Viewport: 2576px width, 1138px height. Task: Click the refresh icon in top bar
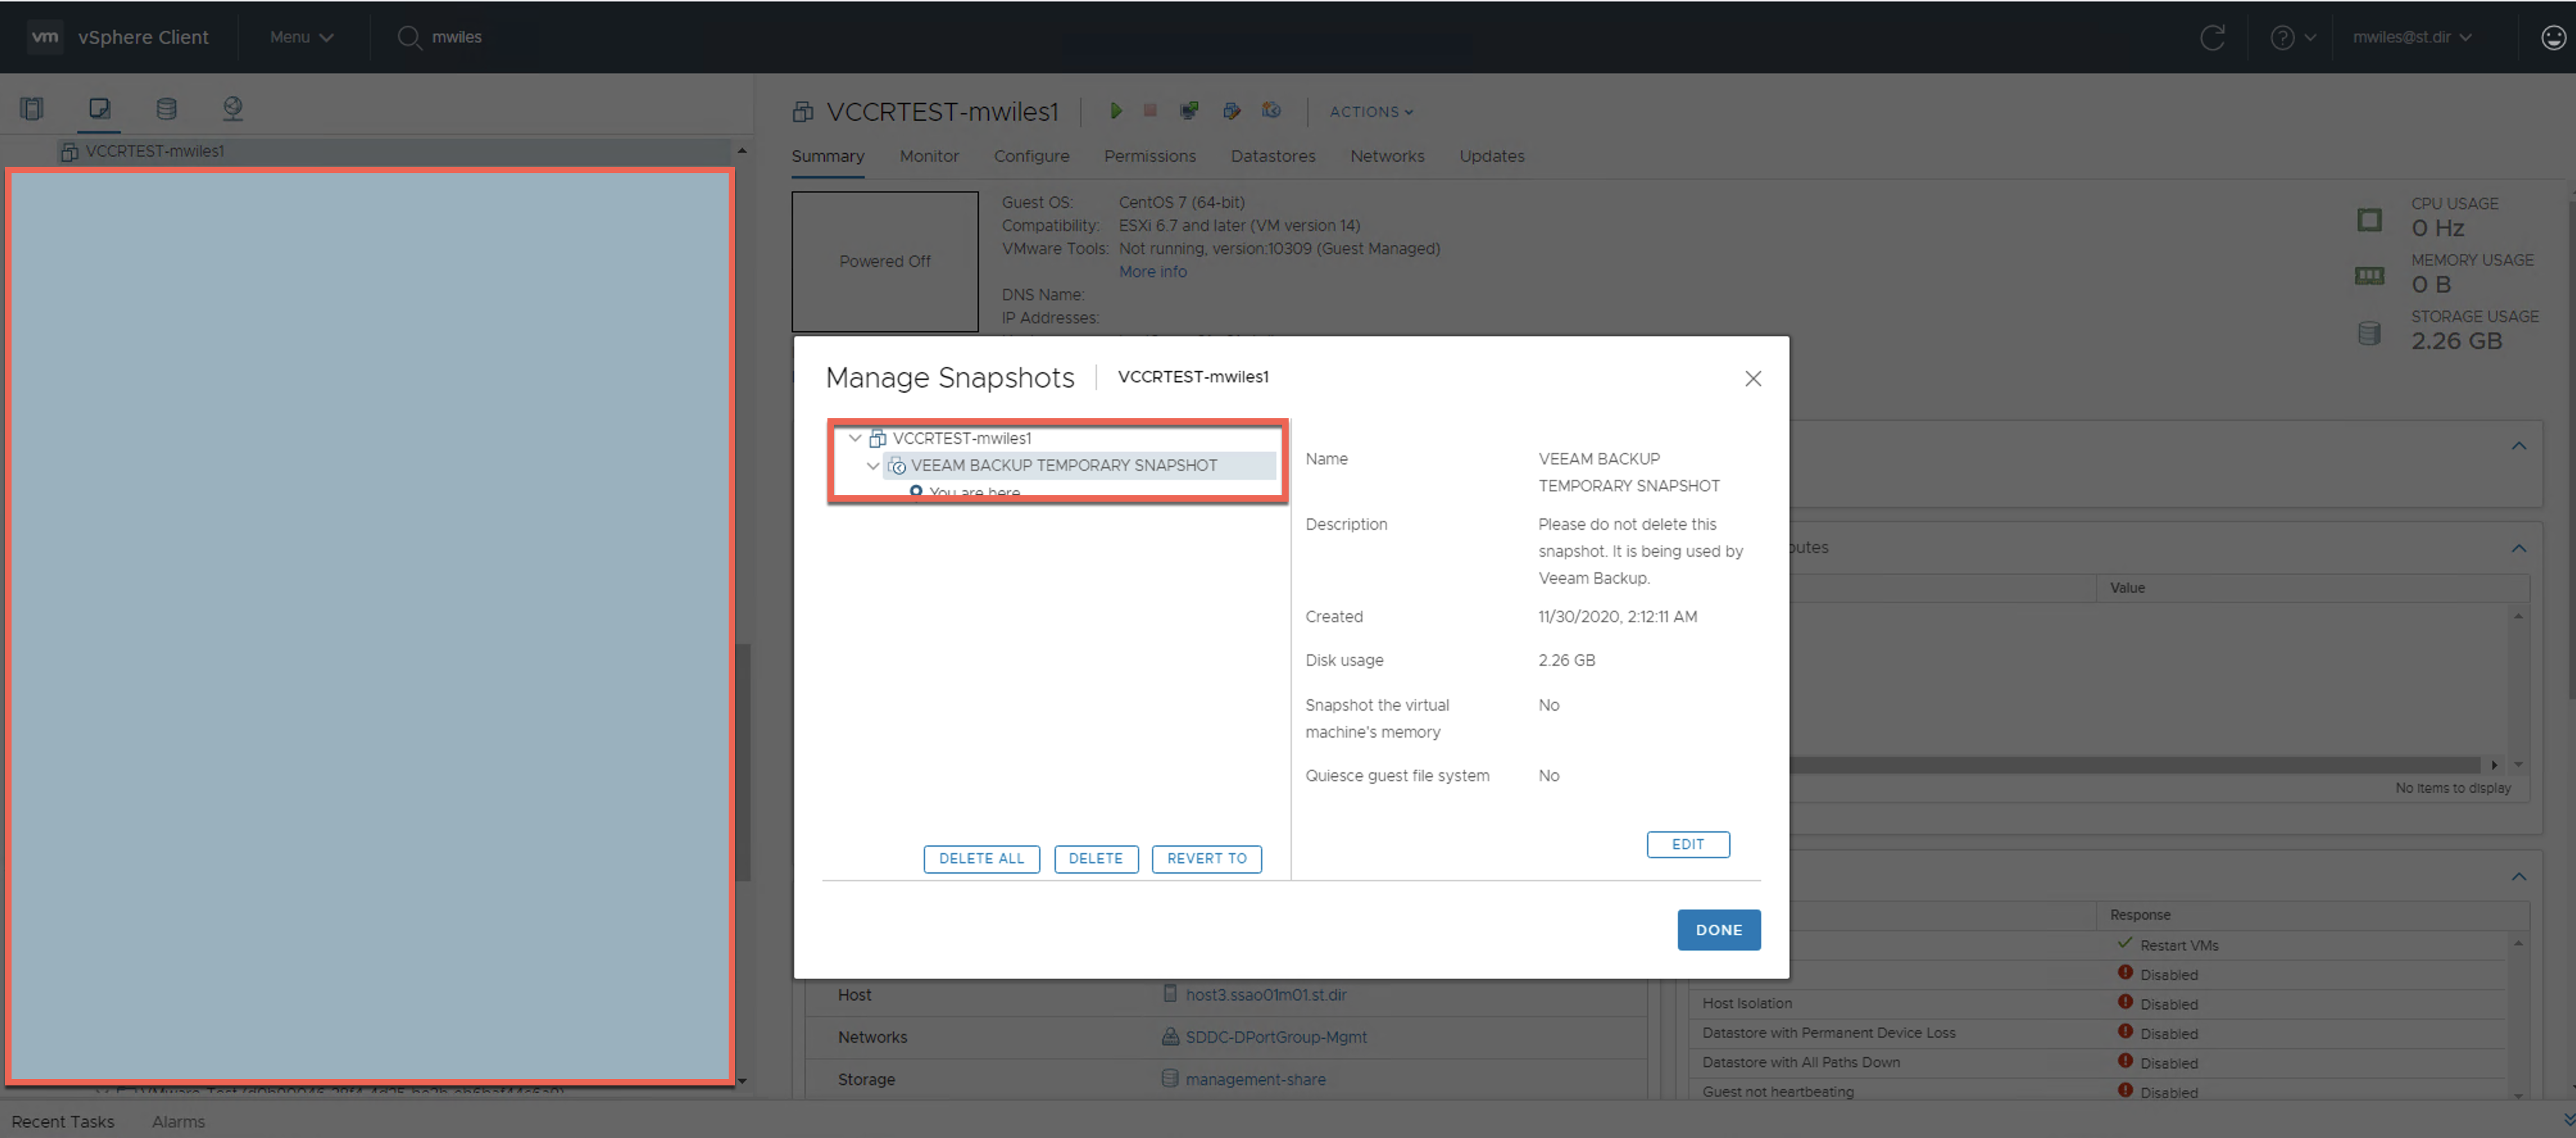tap(2212, 37)
